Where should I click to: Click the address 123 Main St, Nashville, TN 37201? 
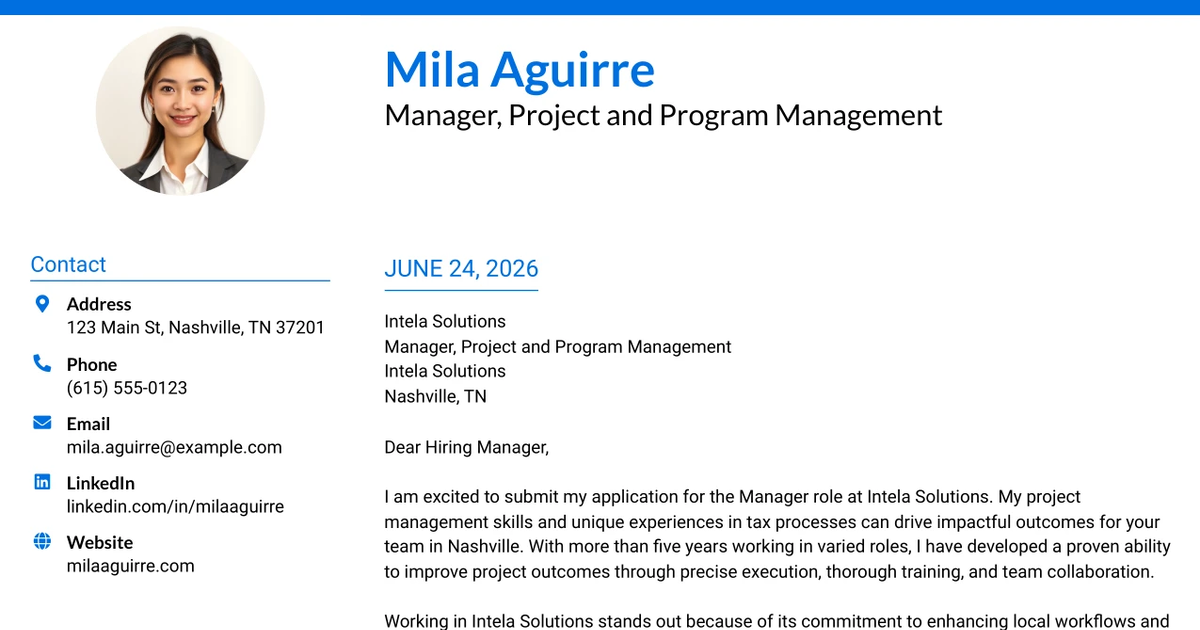tap(196, 327)
